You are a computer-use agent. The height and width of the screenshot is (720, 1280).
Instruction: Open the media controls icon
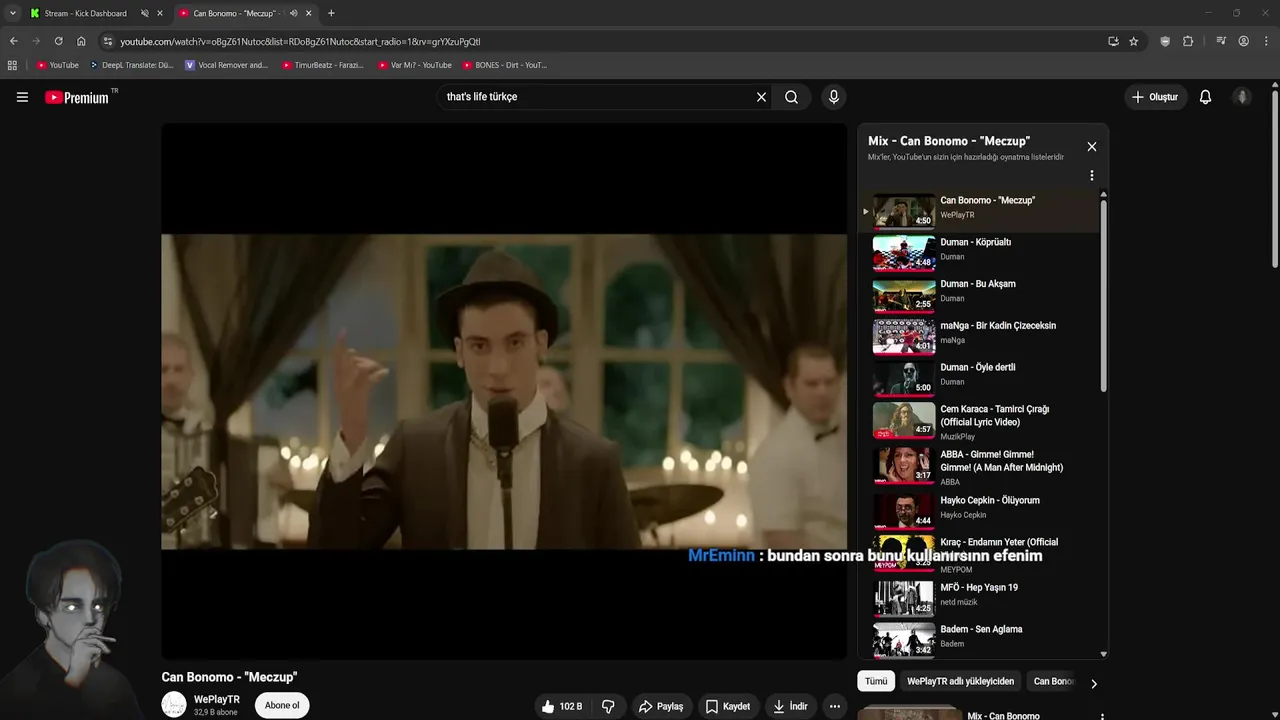[1221, 41]
